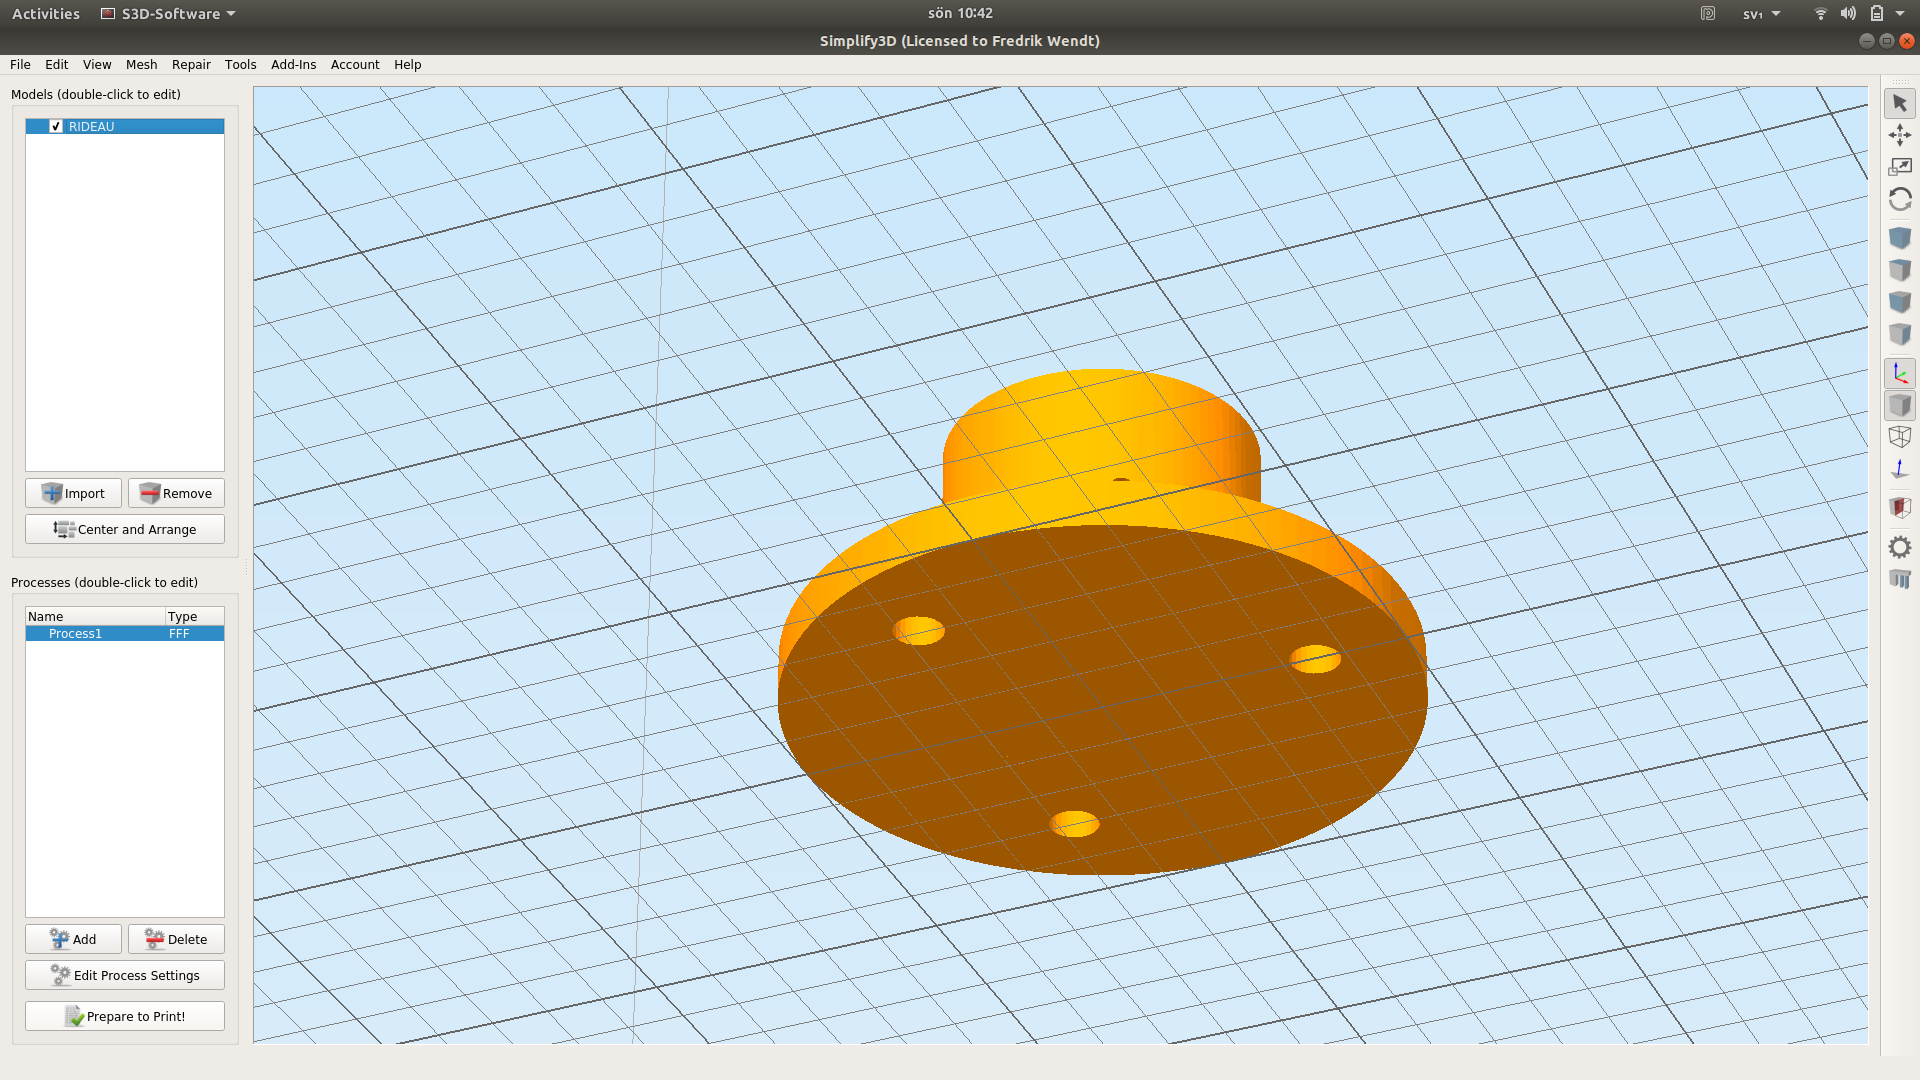Viewport: 1920px width, 1080px height.
Task: Toggle the coordinate axes display
Action: [1900, 373]
